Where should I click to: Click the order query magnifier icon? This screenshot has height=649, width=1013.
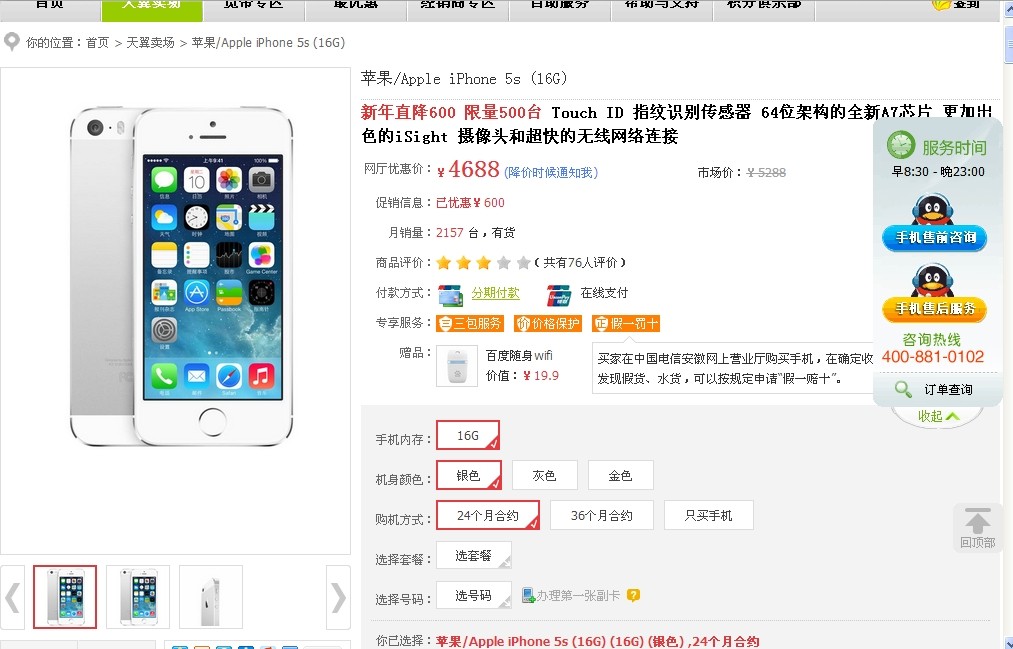[903, 389]
